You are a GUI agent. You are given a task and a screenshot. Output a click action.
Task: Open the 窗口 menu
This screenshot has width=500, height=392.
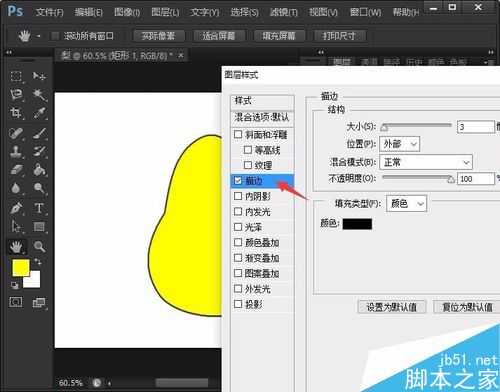coord(365,12)
